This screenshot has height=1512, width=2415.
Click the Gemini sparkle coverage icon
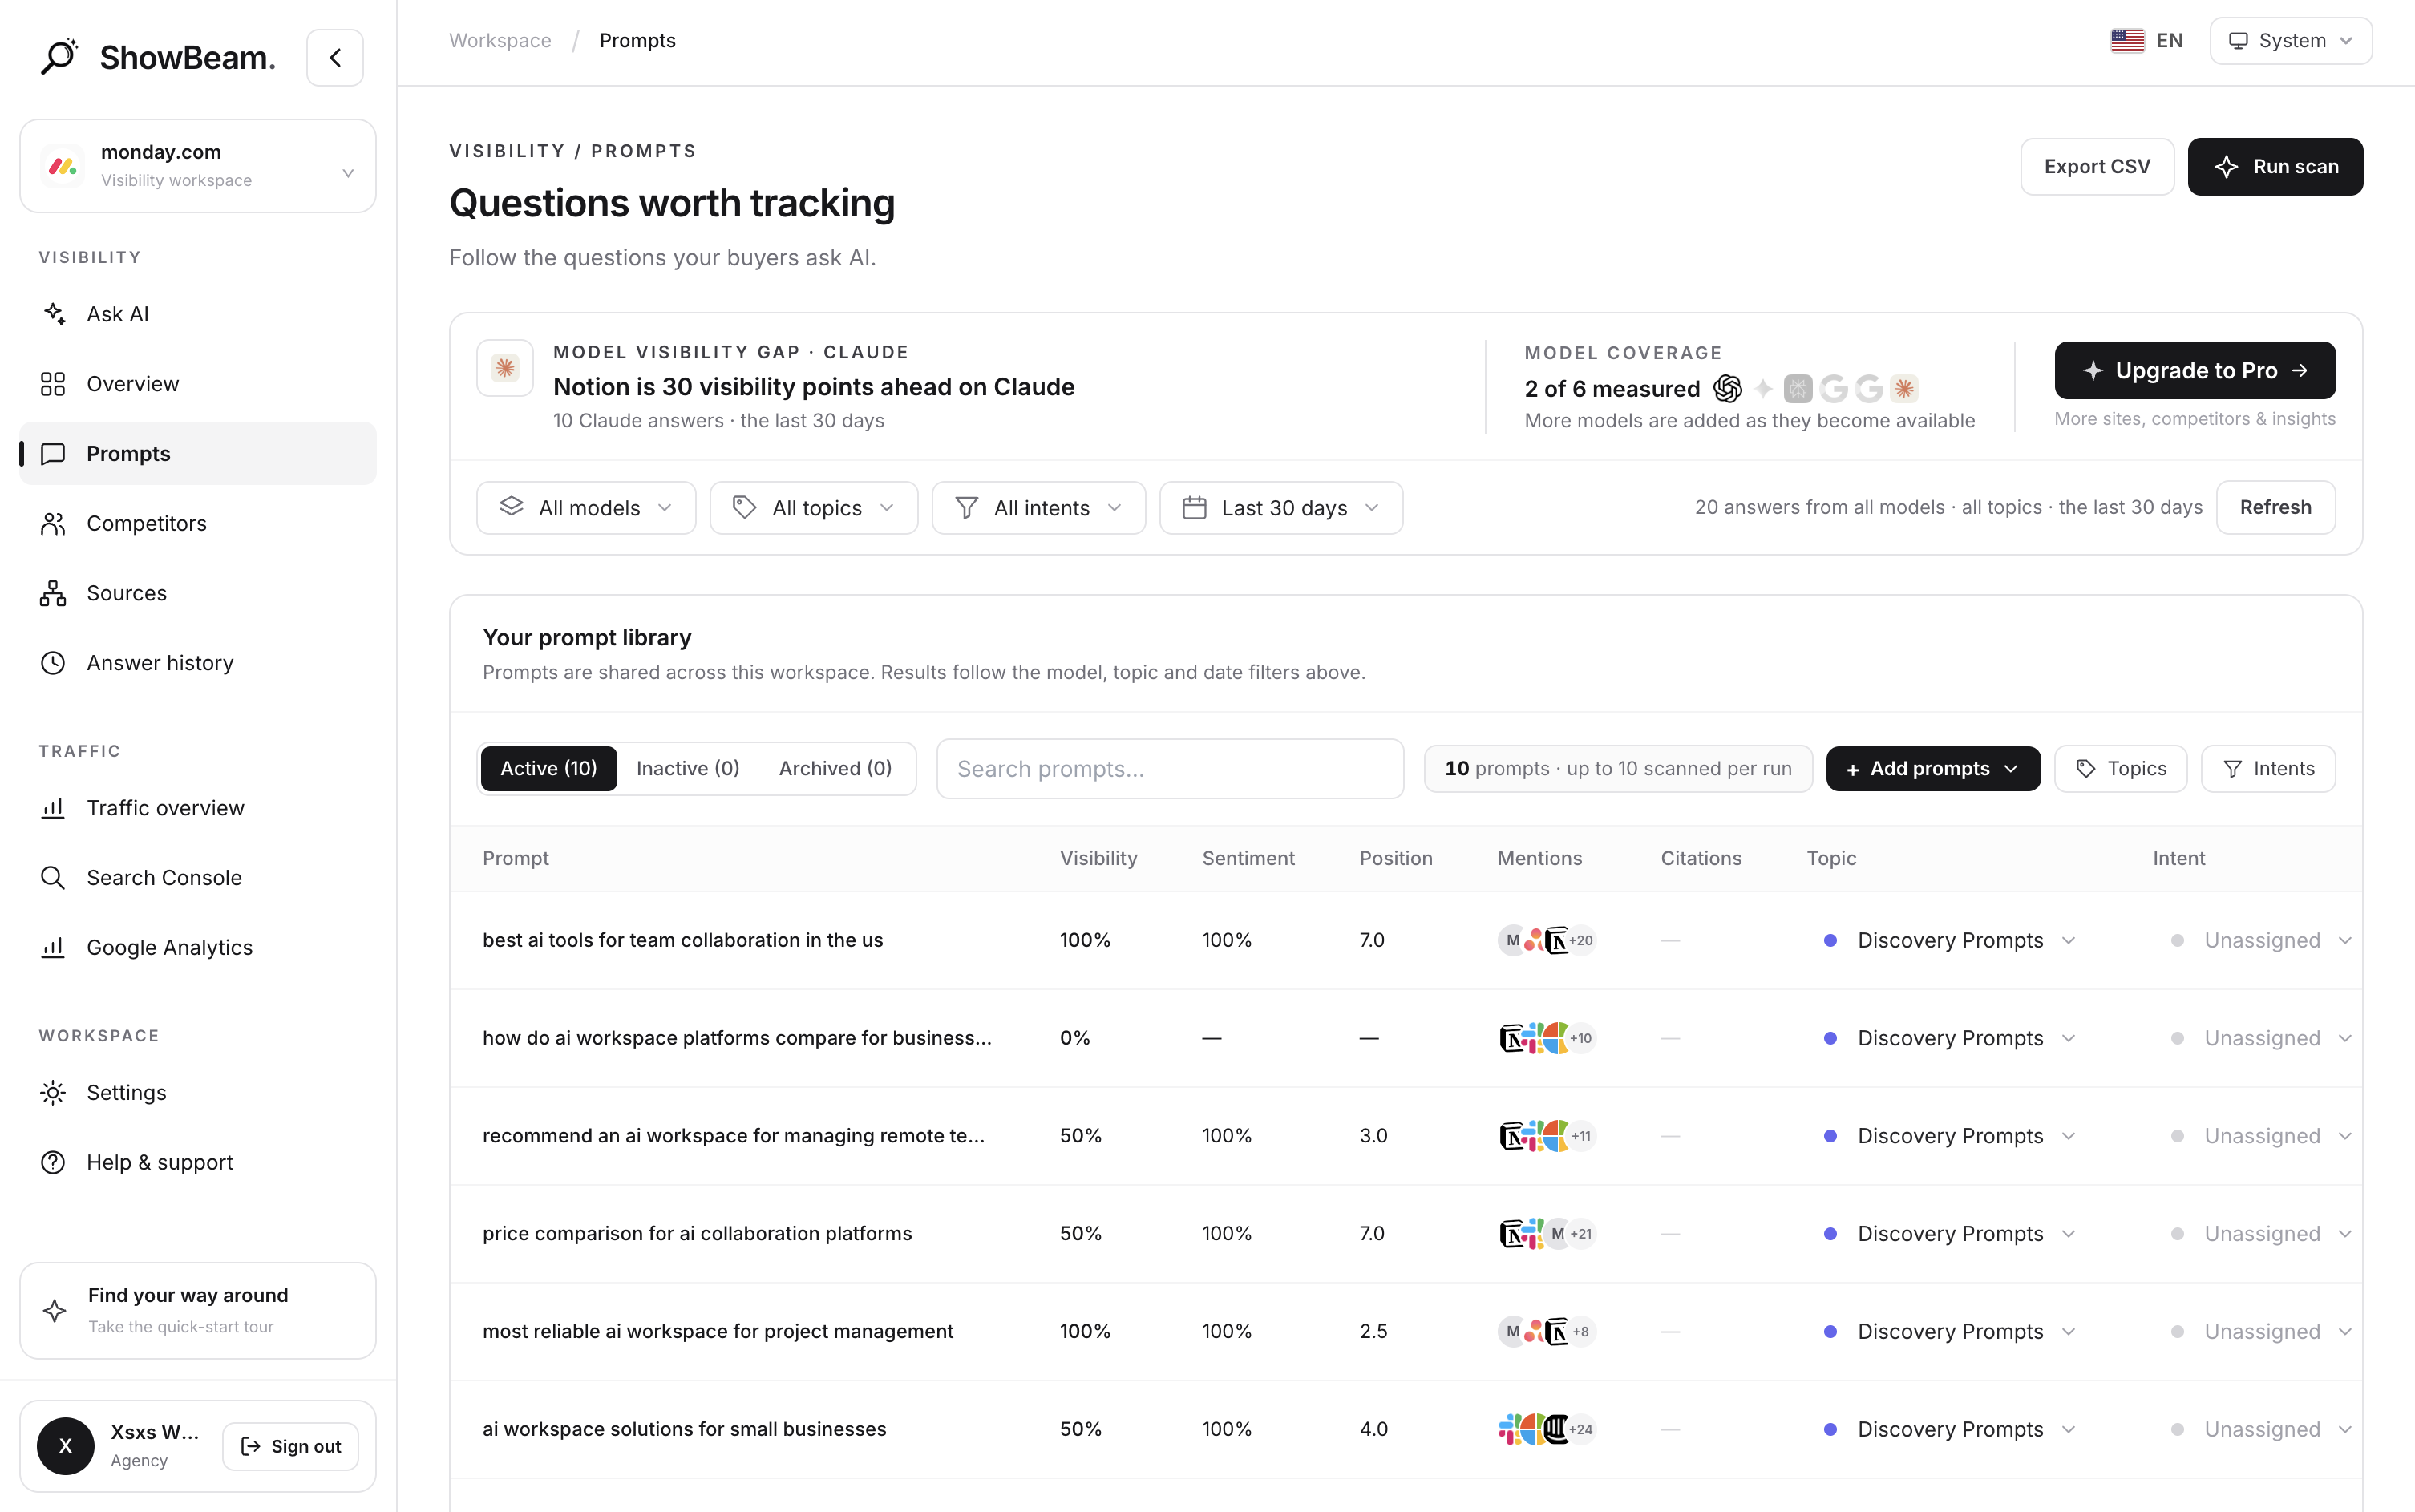coord(1763,388)
